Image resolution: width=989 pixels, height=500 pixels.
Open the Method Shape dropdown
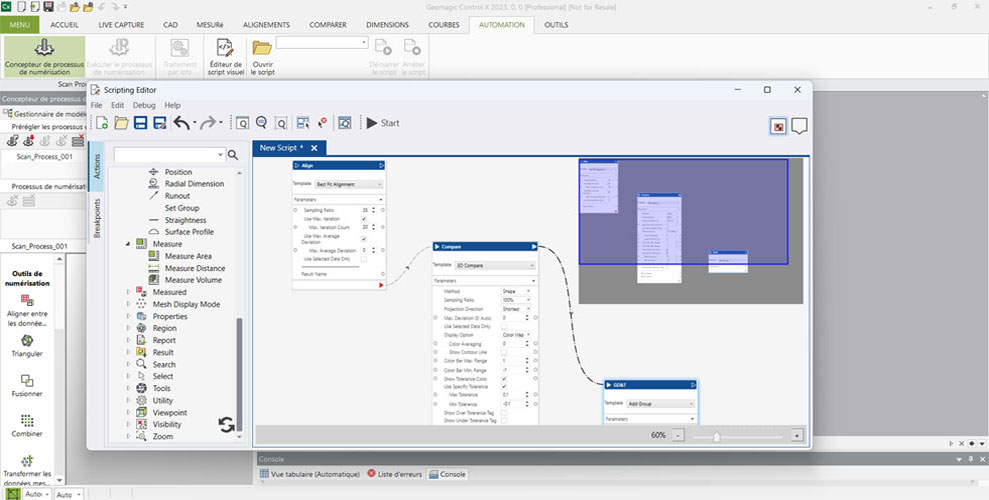[516, 291]
